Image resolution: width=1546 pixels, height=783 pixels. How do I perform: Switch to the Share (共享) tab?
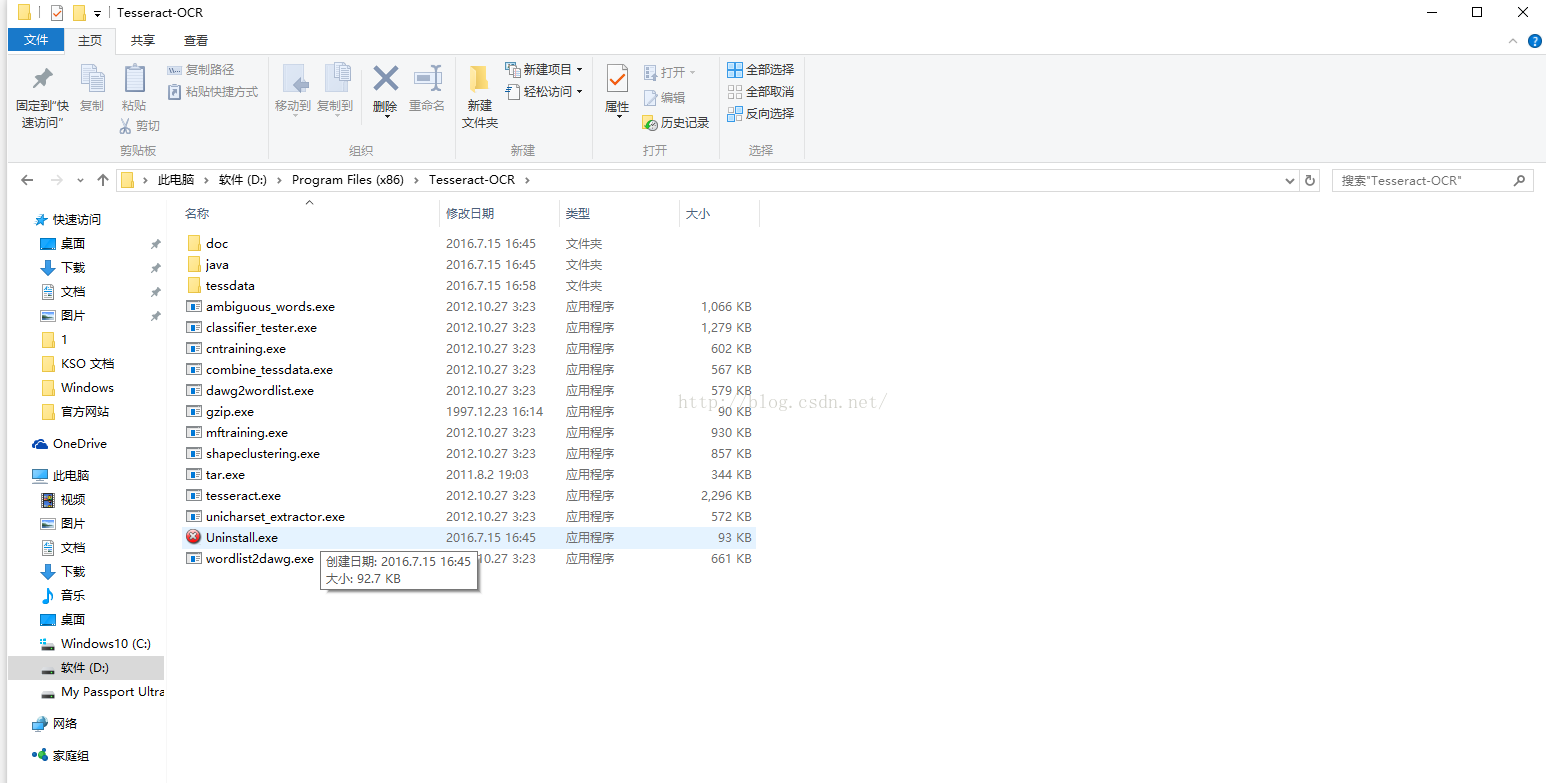(143, 41)
